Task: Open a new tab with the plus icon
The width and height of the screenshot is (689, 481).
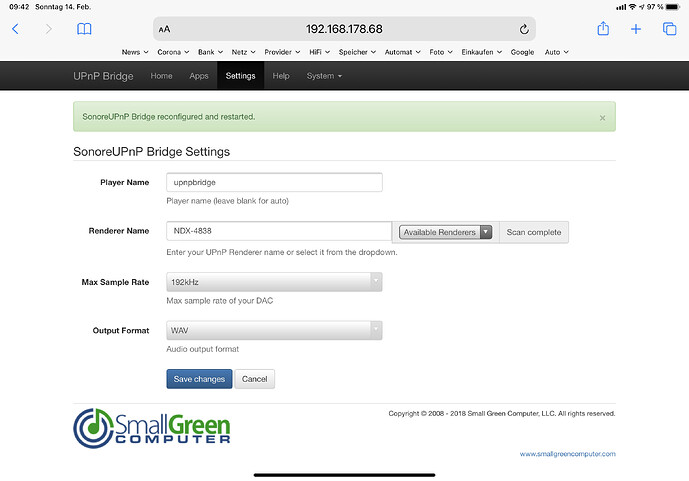Action: point(635,29)
